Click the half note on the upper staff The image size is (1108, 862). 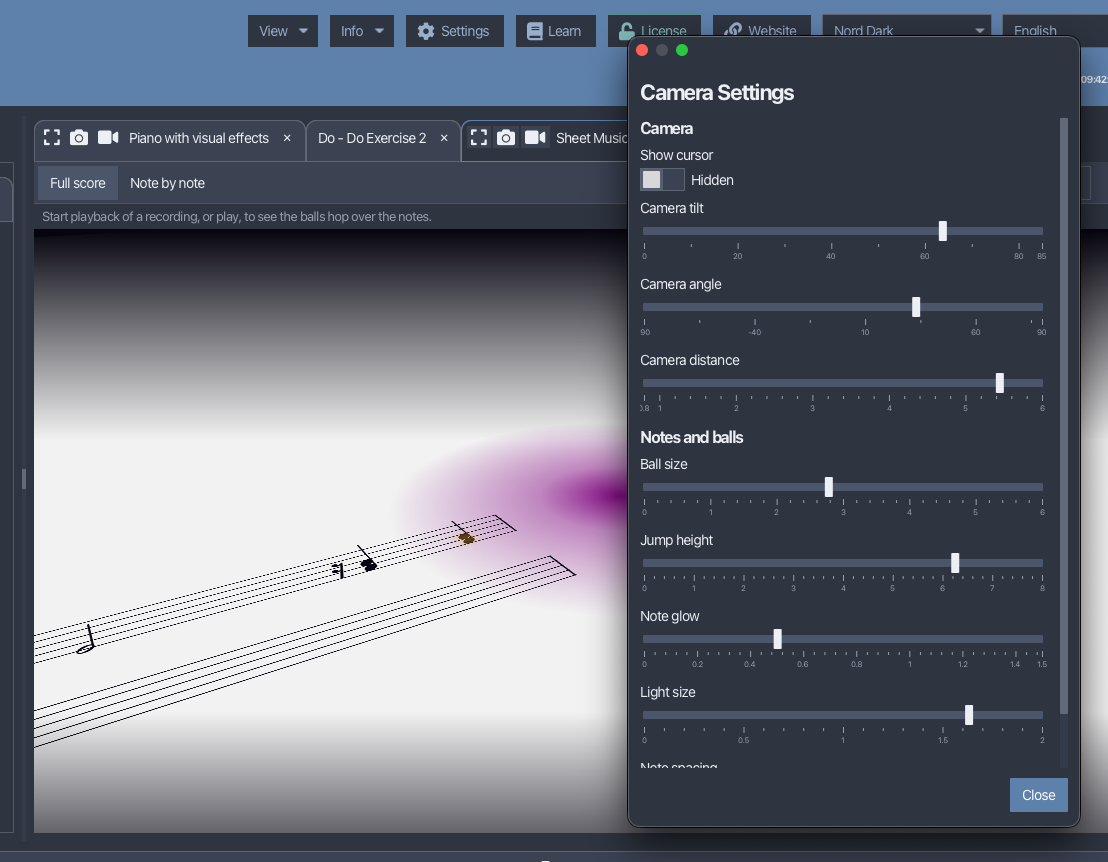tap(87, 639)
